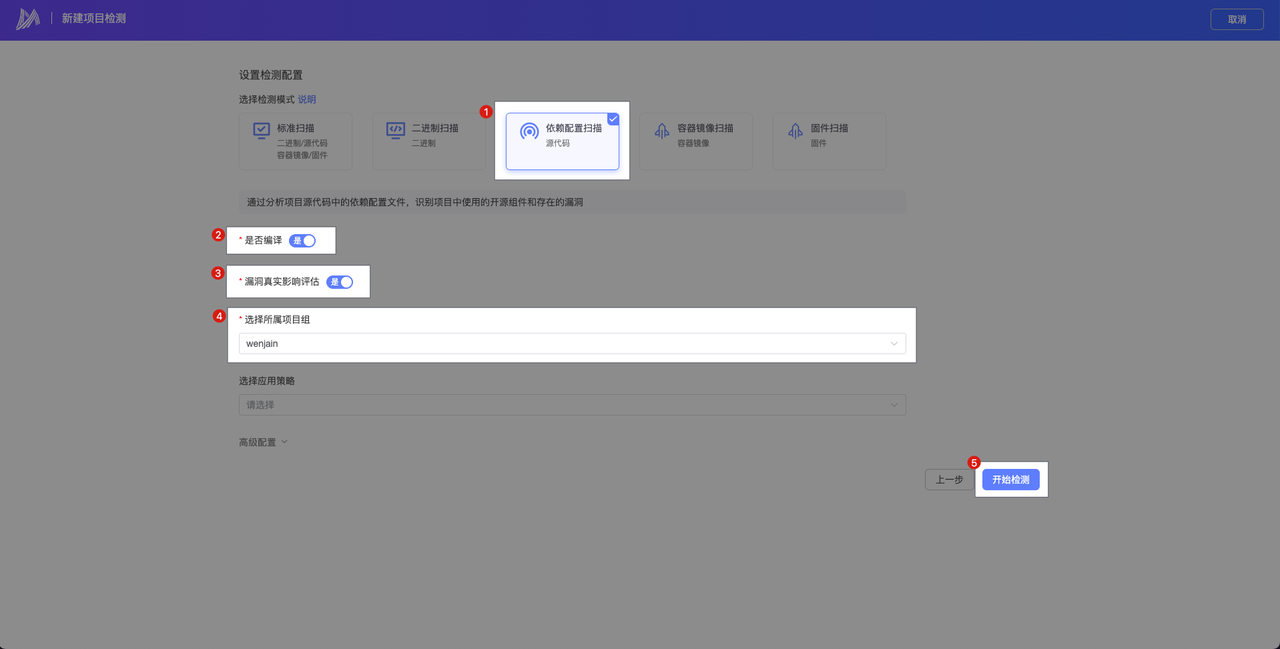Click the 标准扫描 monitor icon

(x=261, y=131)
